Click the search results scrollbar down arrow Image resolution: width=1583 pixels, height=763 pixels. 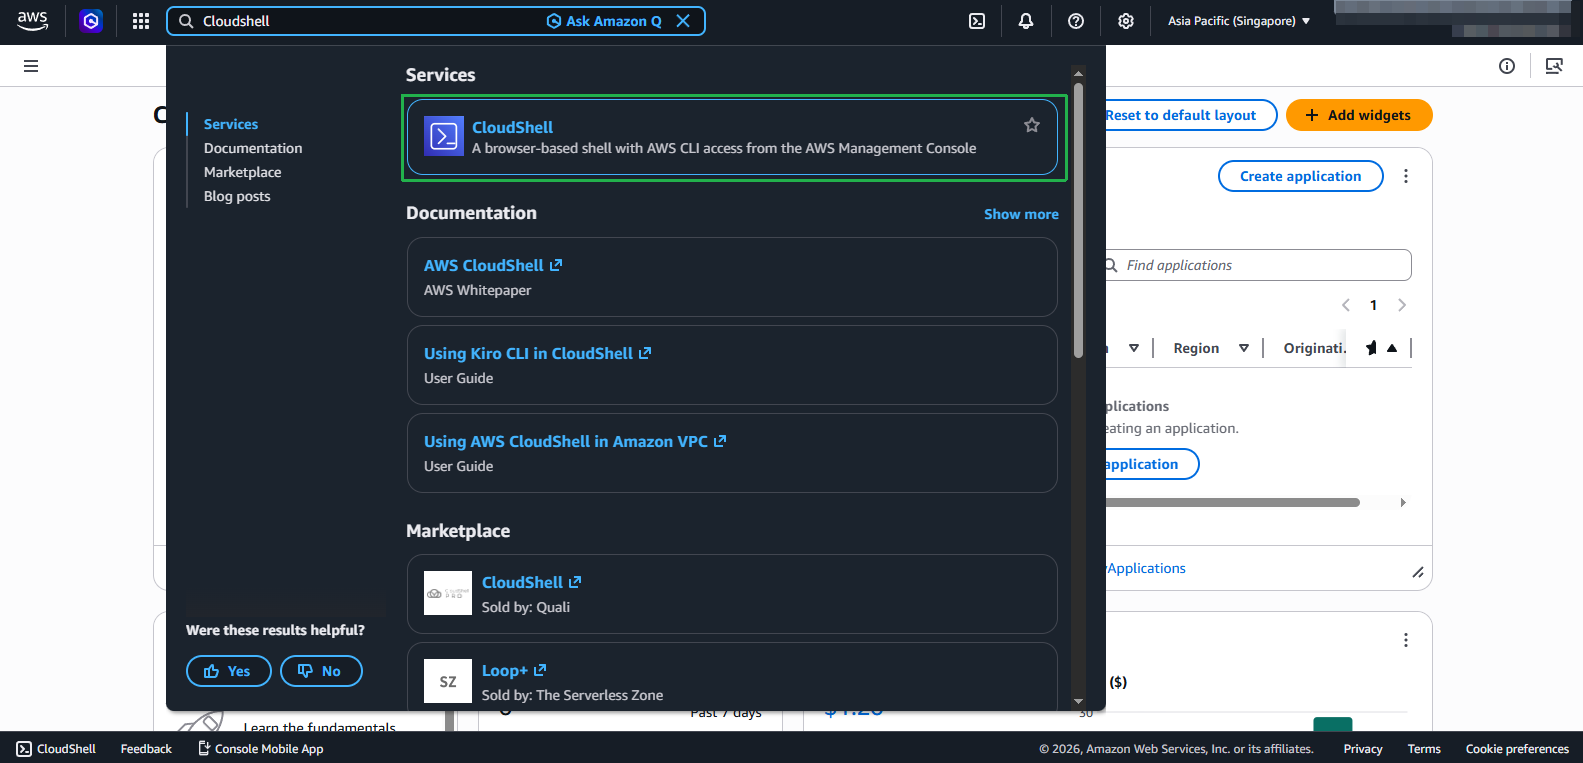(1078, 702)
